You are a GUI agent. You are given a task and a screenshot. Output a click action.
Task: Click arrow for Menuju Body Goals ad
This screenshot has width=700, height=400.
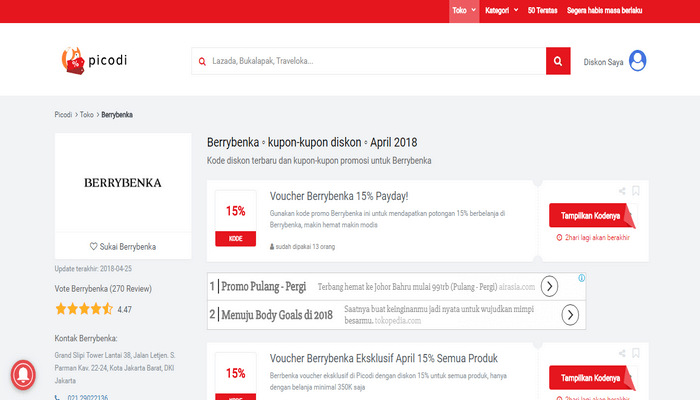(x=570, y=315)
